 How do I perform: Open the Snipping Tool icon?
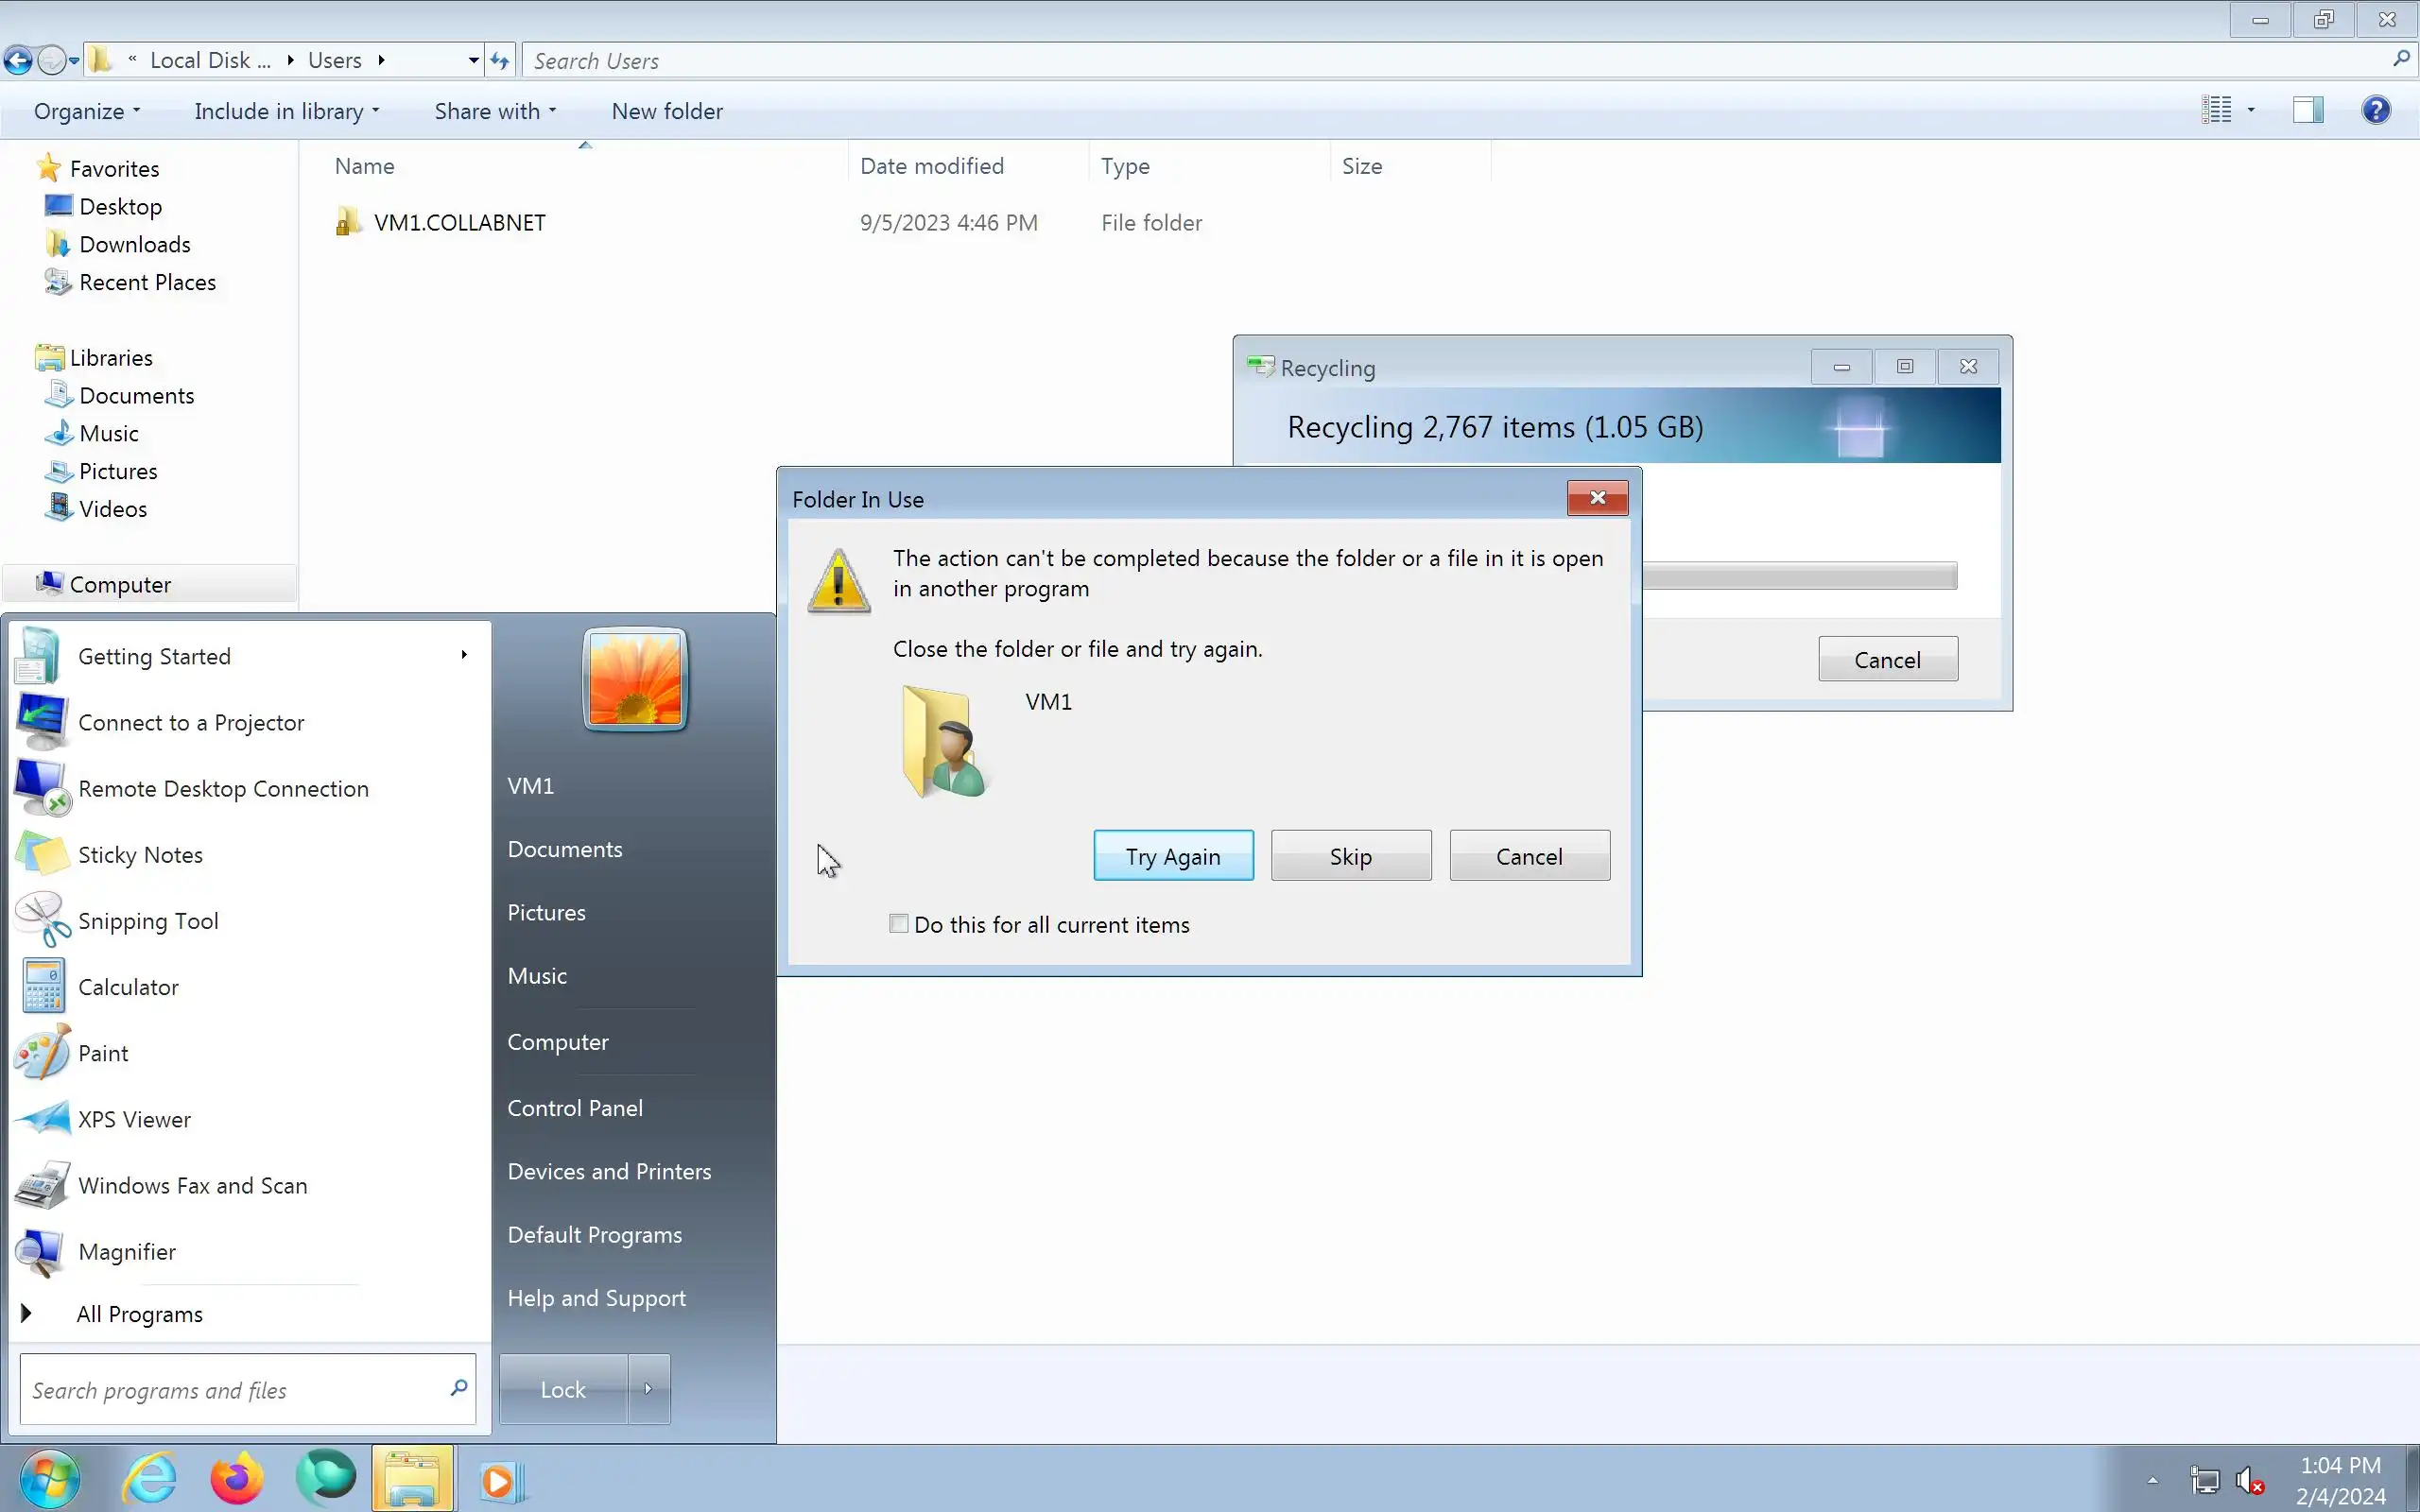tap(42, 920)
